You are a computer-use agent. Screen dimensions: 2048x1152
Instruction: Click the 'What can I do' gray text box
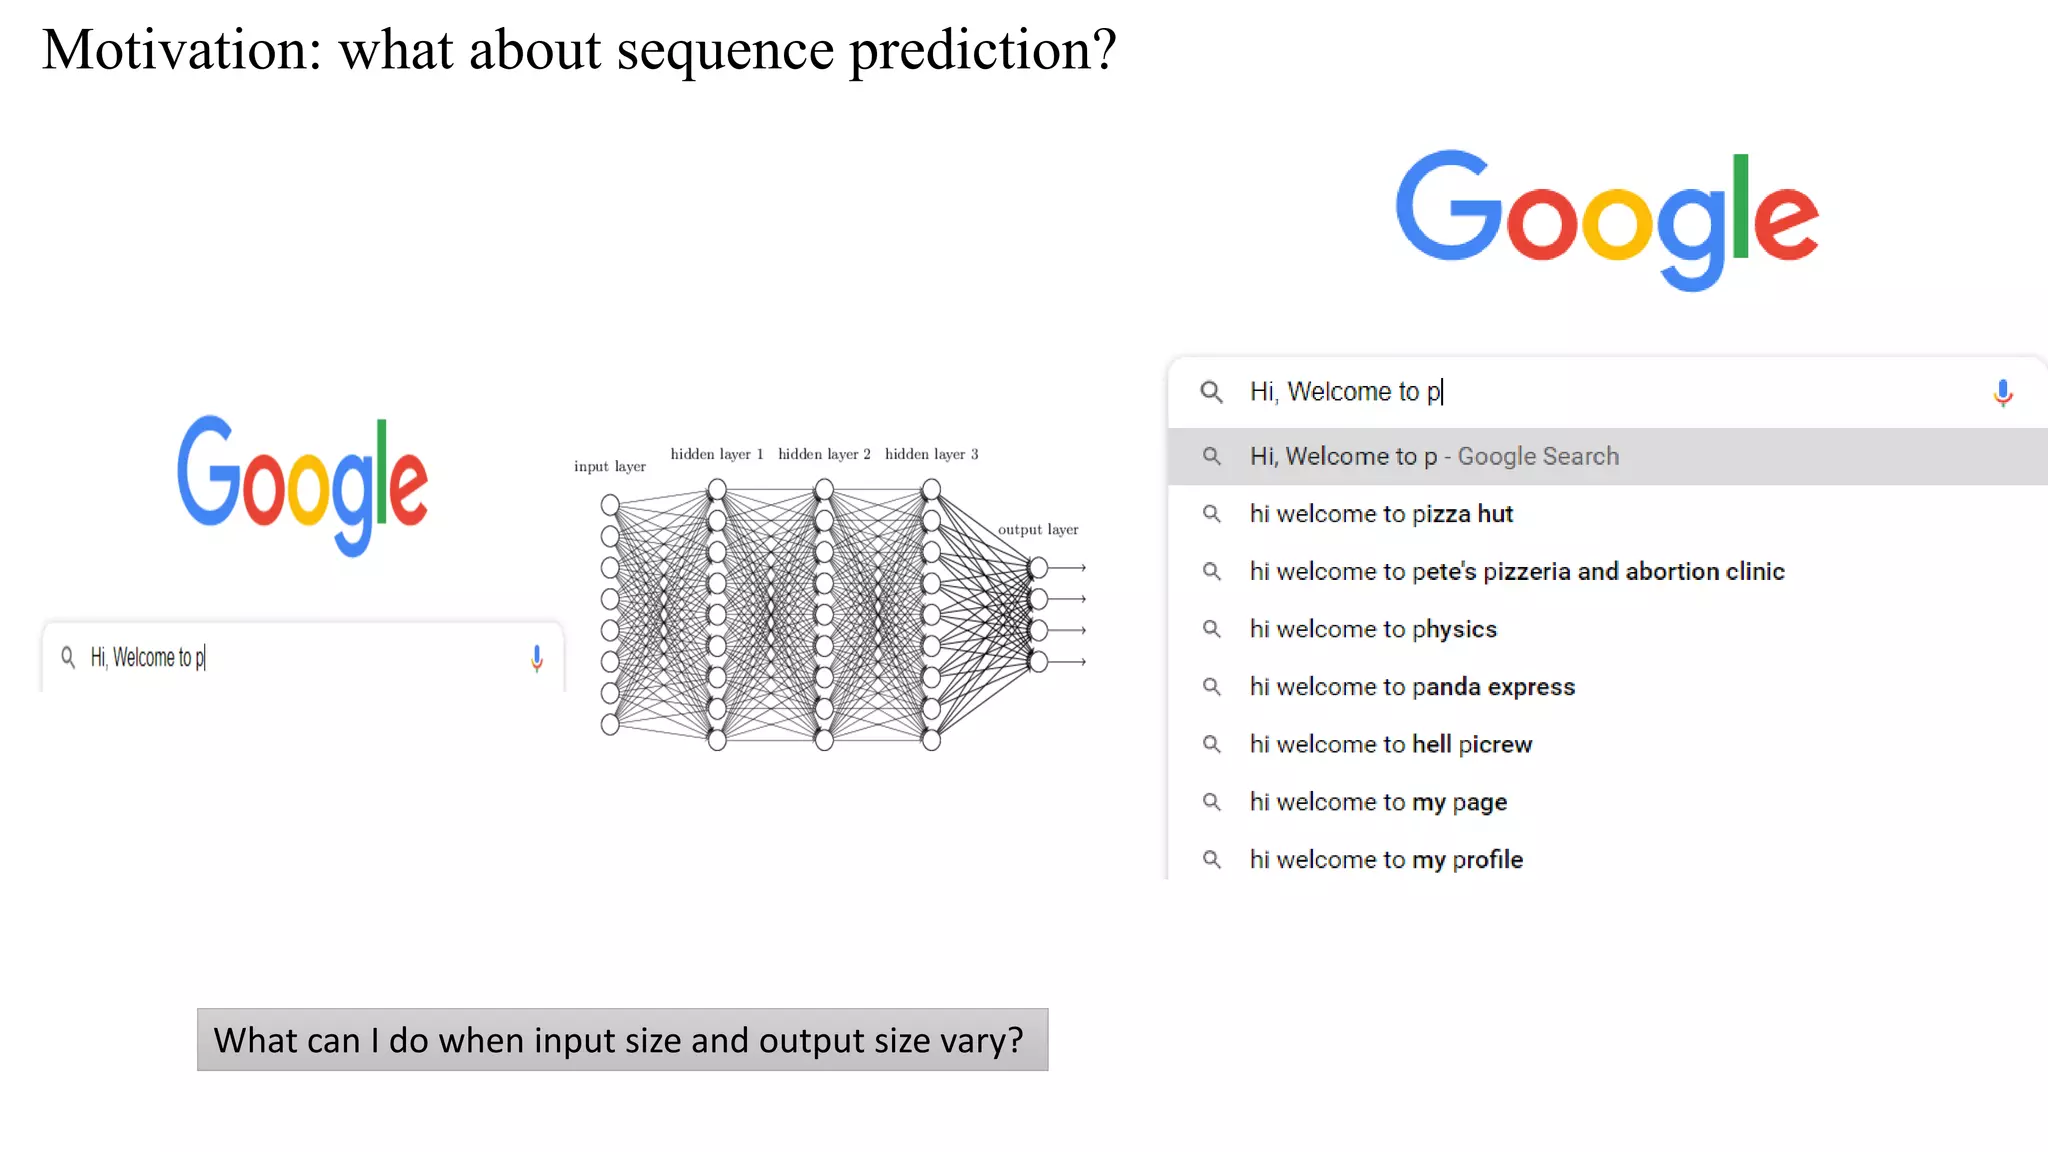622,1040
